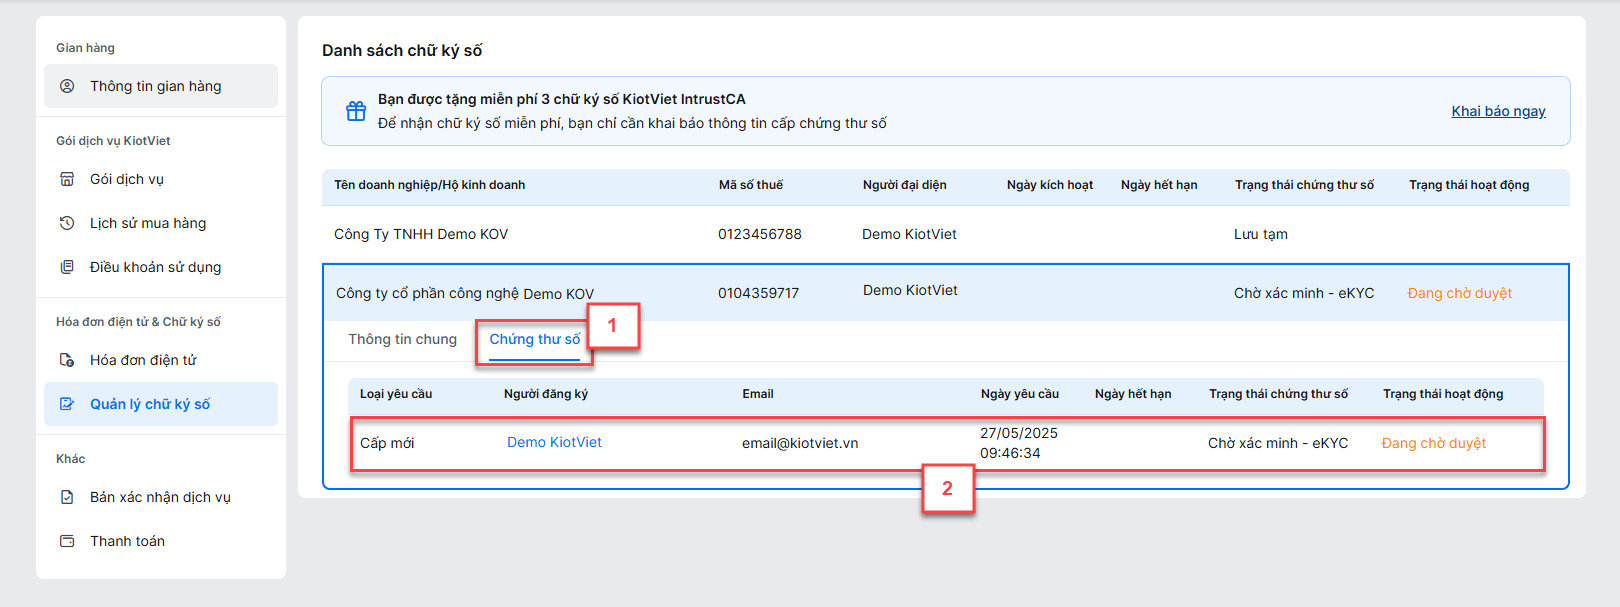Click the Thanh toán payment icon
Viewport: 1620px width, 607px height.
tap(67, 541)
